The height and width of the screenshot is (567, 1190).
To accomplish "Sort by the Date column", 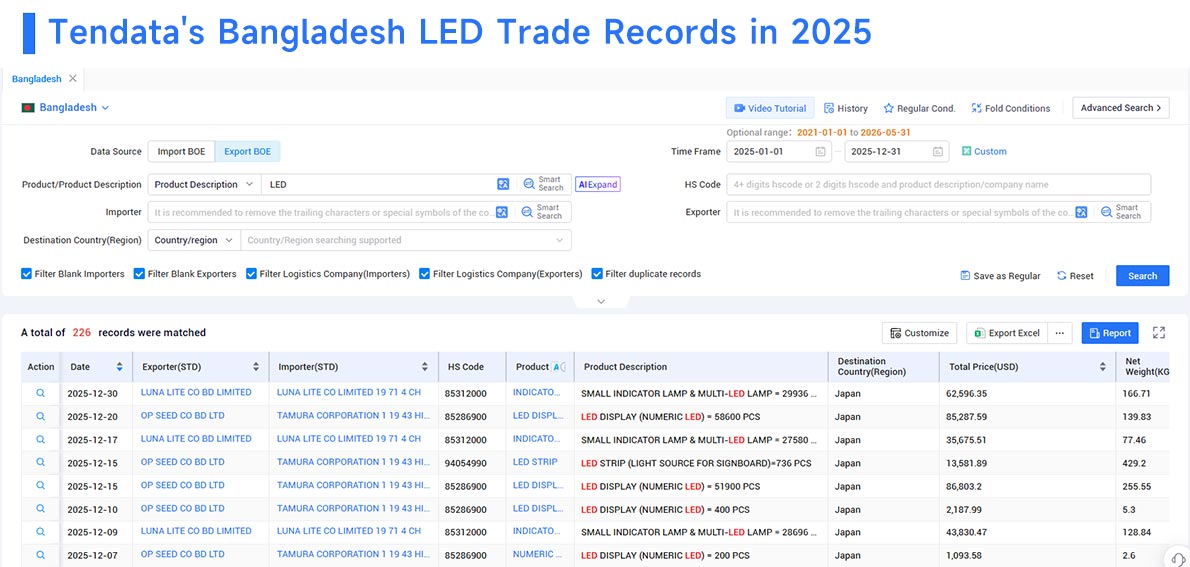I will pyautogui.click(x=119, y=367).
